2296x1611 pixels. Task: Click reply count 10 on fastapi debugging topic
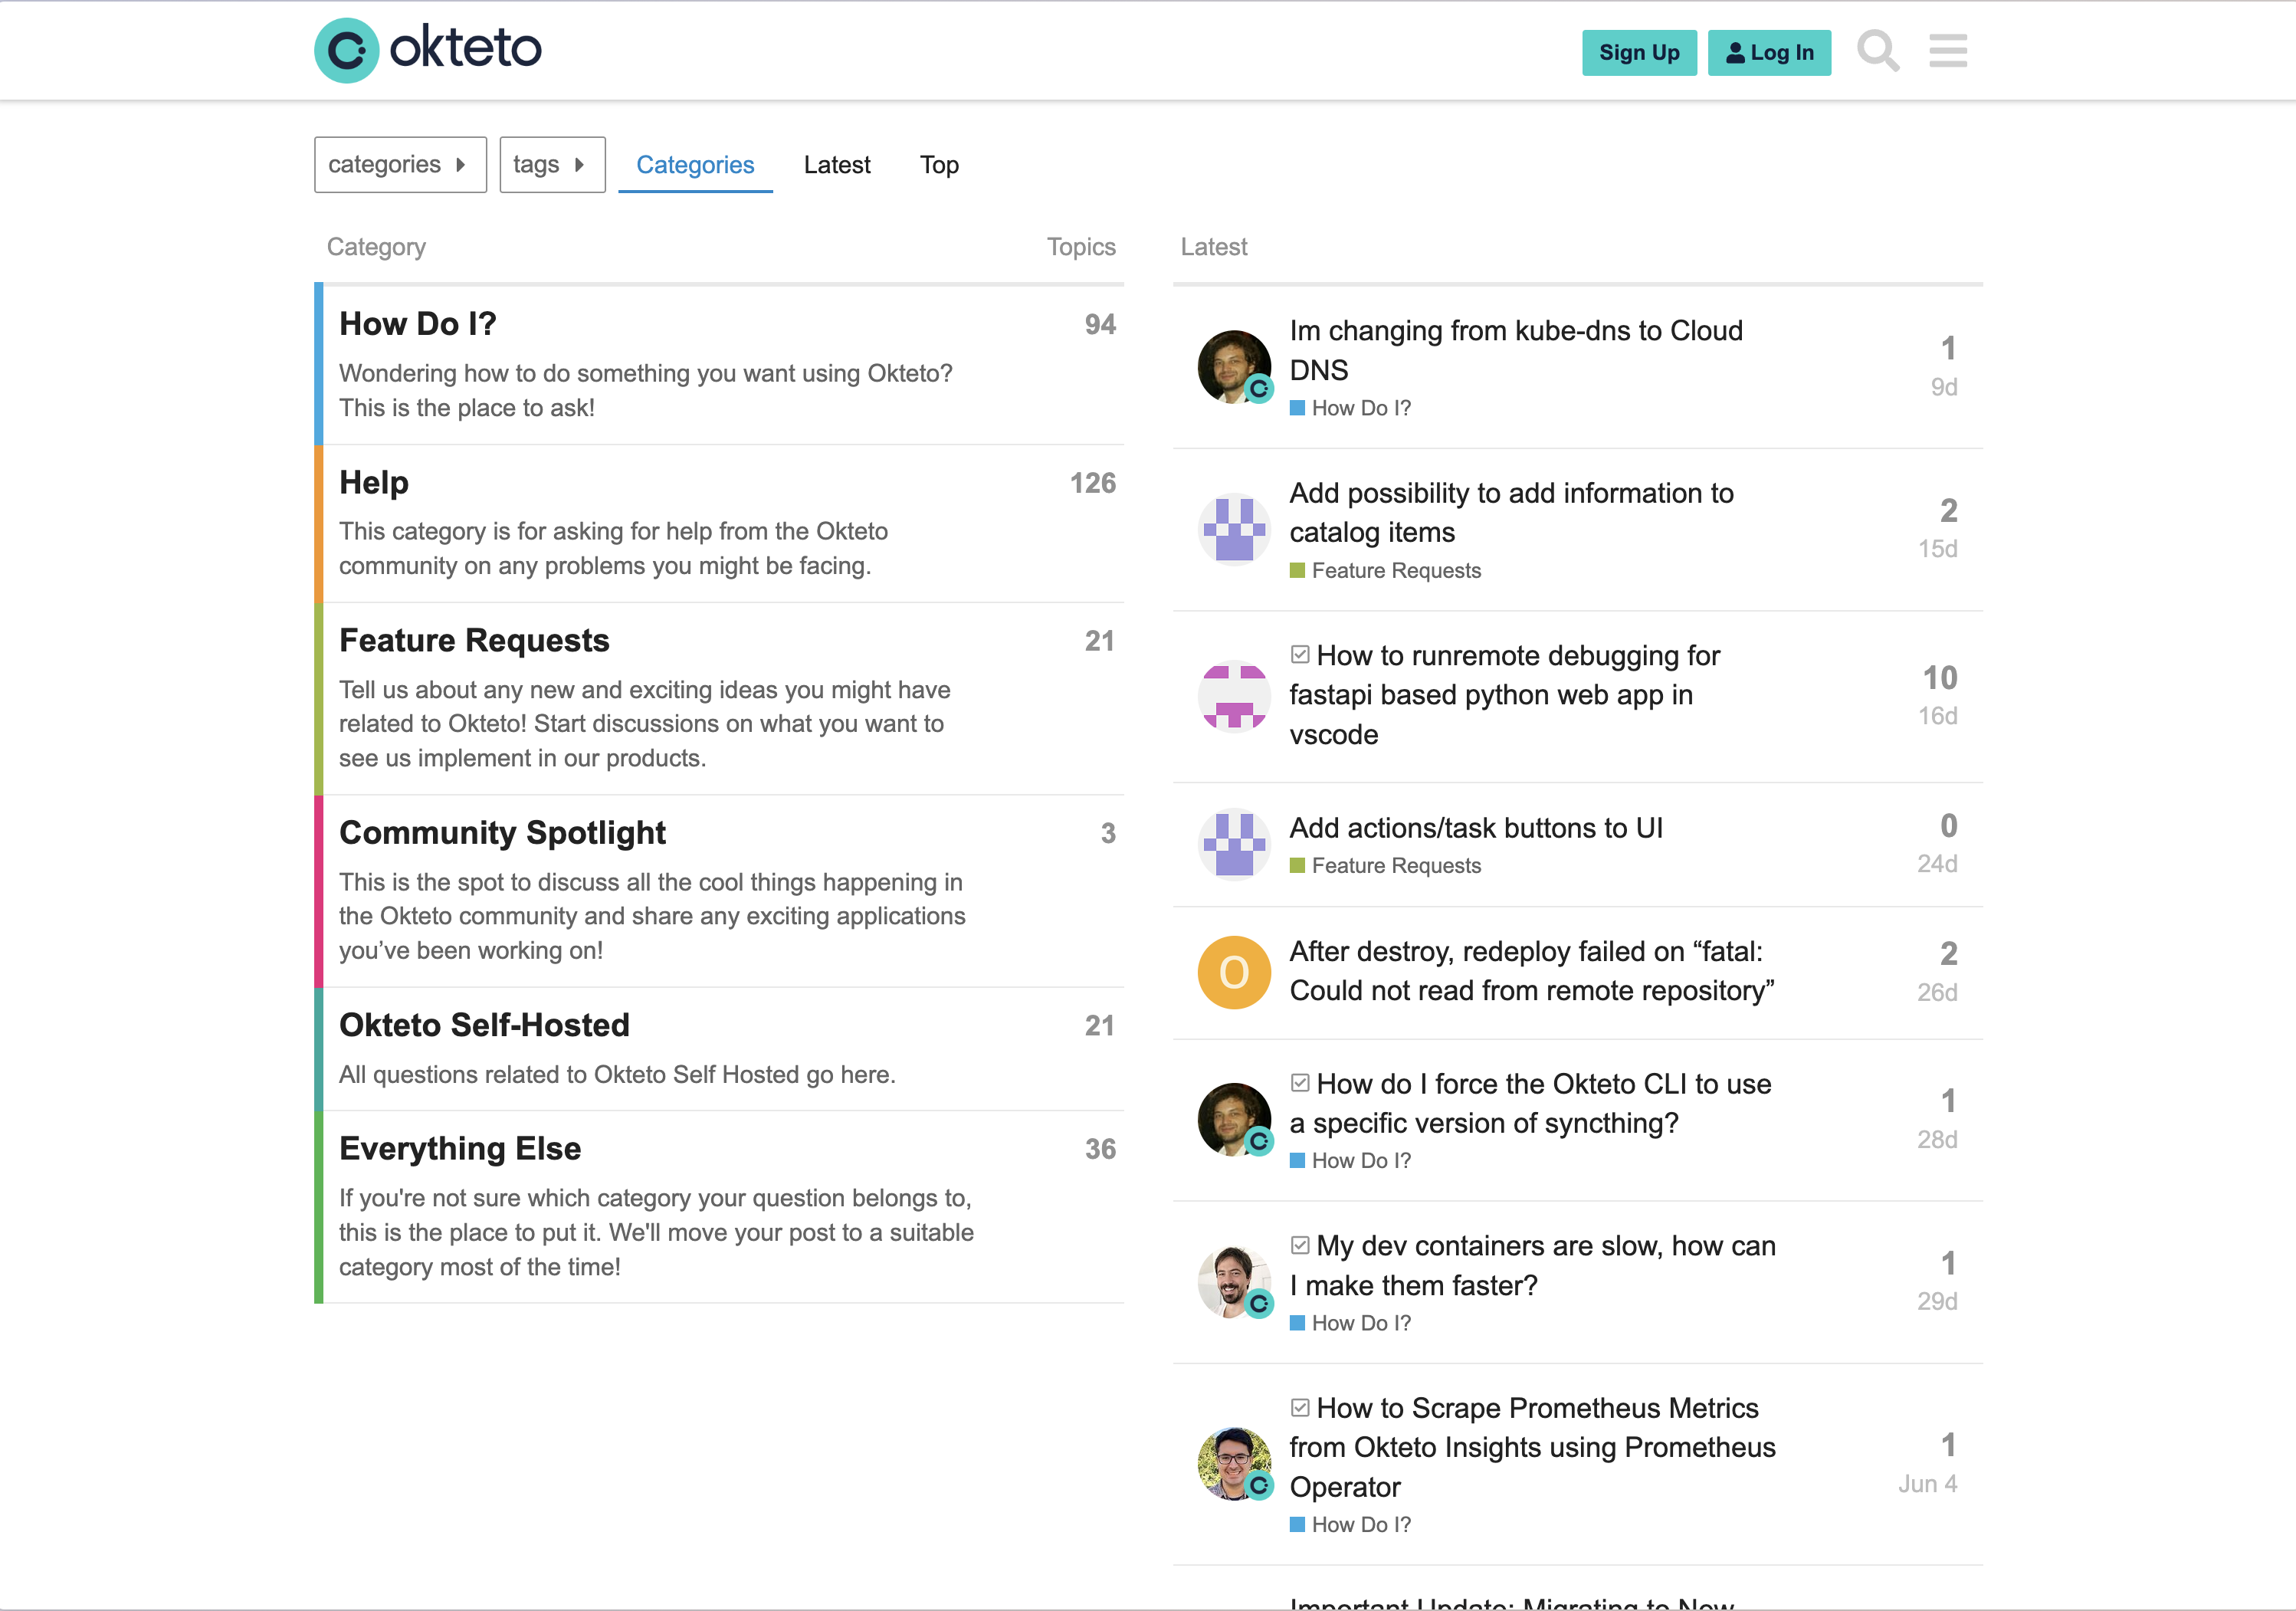pyautogui.click(x=1940, y=677)
